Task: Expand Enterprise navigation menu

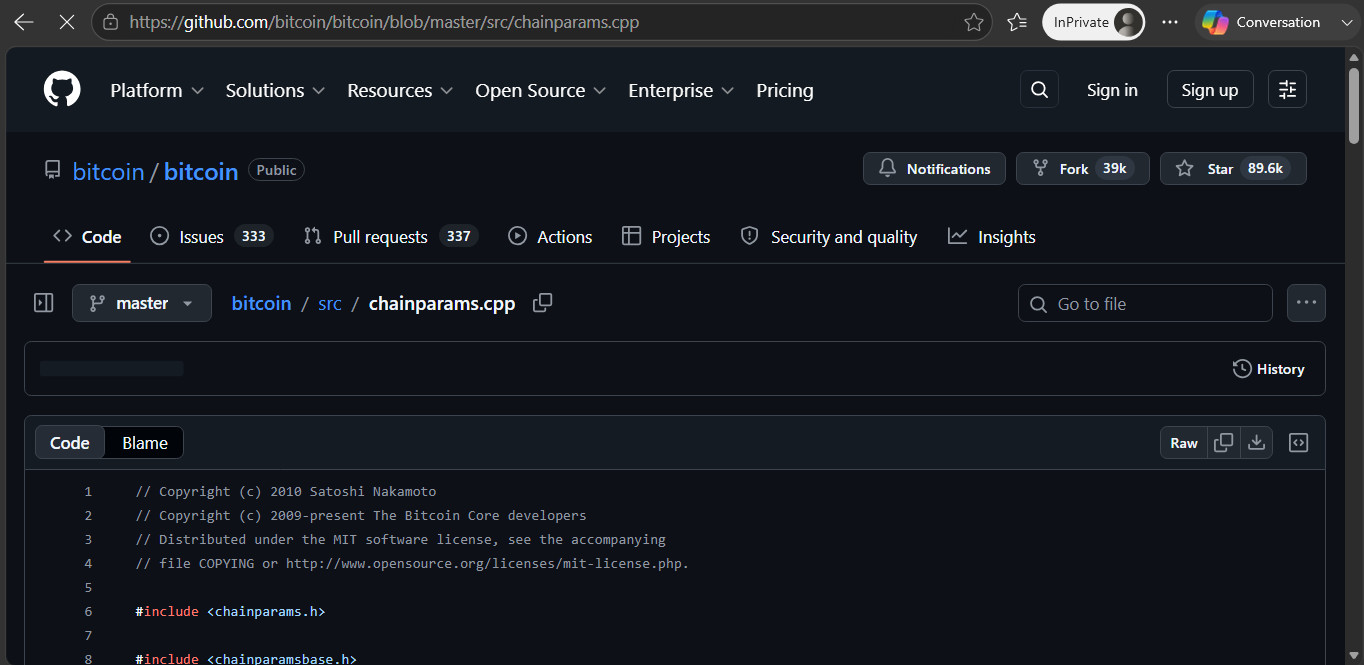Action: coord(681,90)
